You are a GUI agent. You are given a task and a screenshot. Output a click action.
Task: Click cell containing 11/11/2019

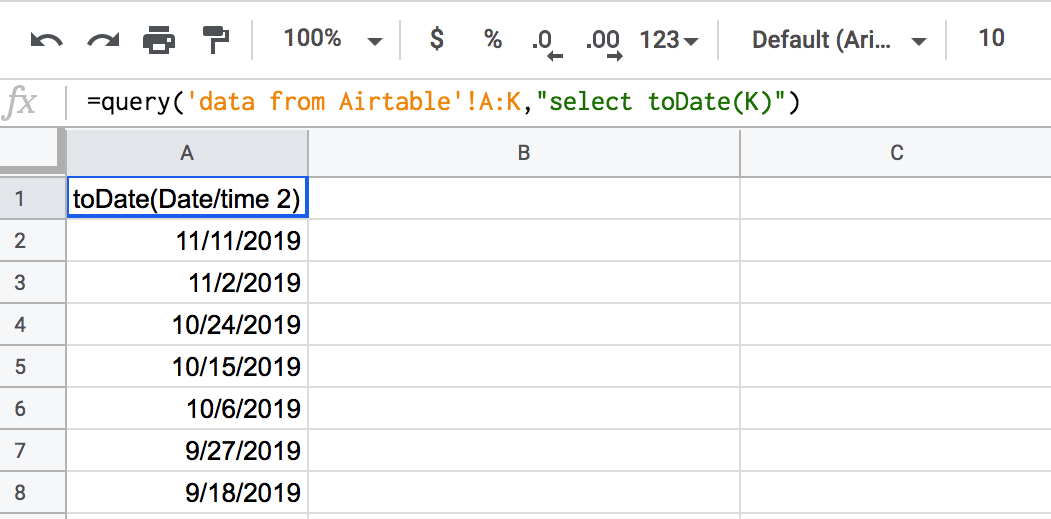pos(187,240)
